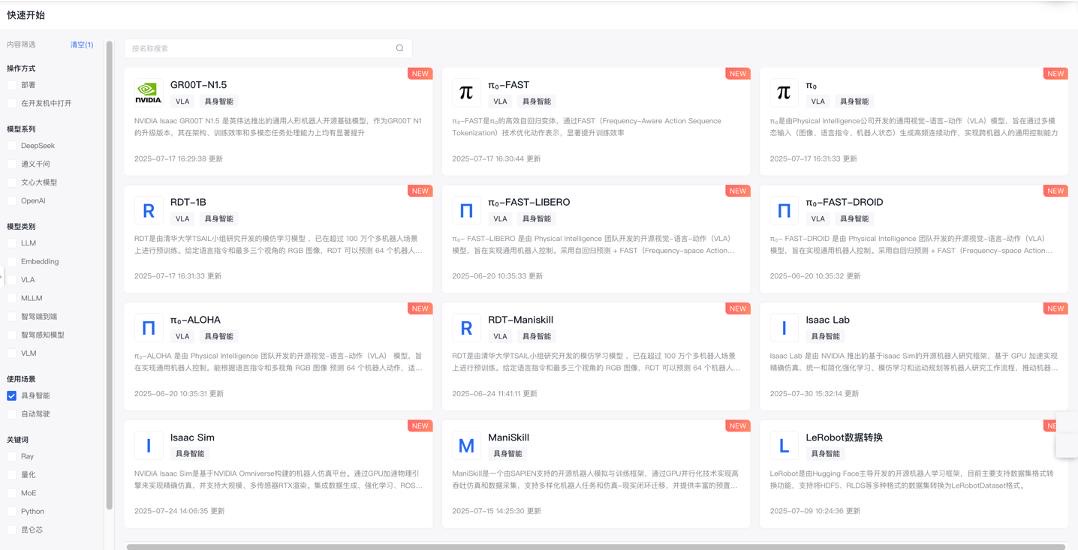
Task: Select the π₀-ALOHA card icon
Action: 148,328
